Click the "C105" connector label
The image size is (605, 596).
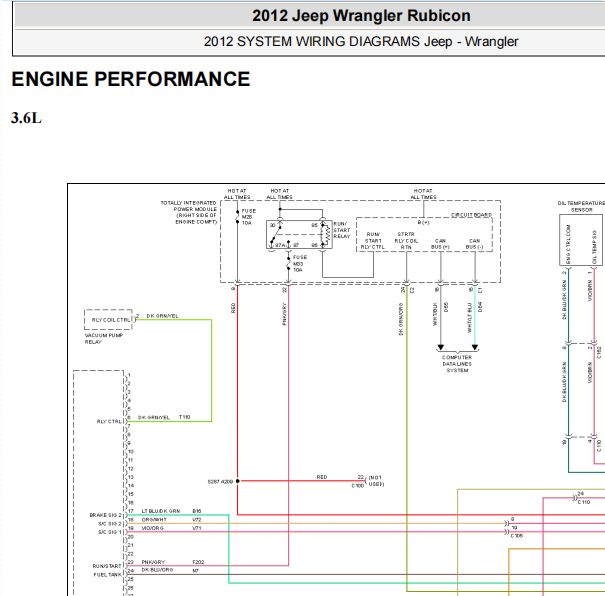click(517, 536)
